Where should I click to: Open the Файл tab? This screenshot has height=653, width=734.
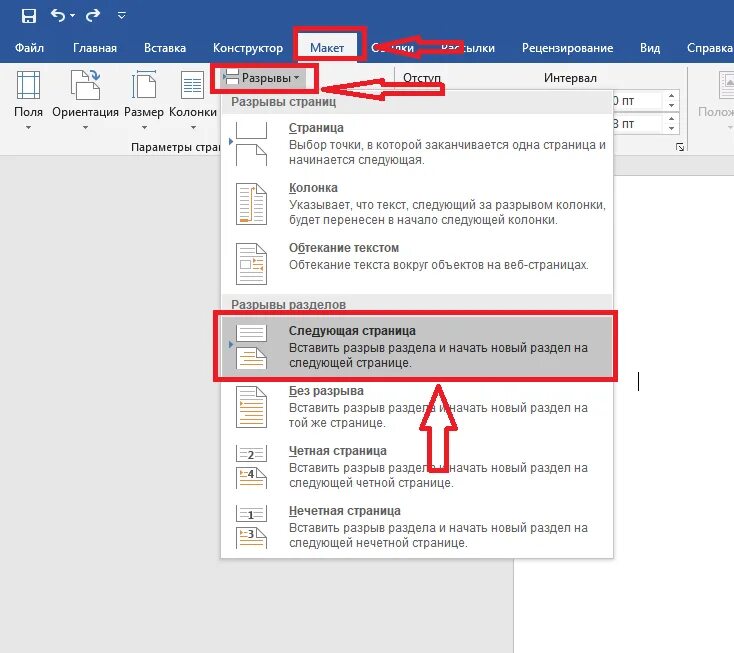click(x=29, y=48)
